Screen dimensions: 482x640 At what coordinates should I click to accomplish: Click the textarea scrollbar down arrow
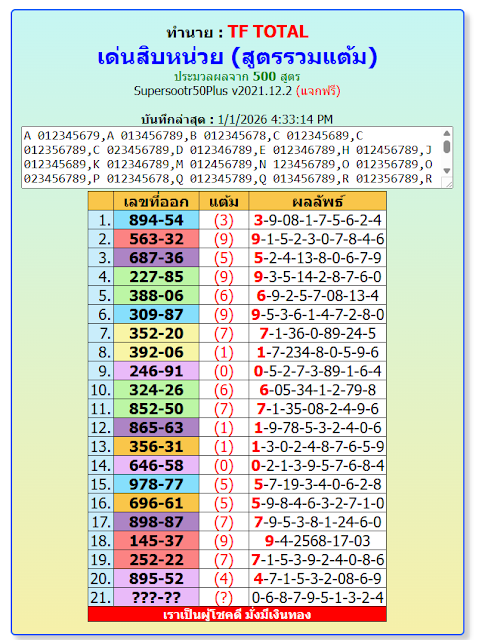[447, 171]
